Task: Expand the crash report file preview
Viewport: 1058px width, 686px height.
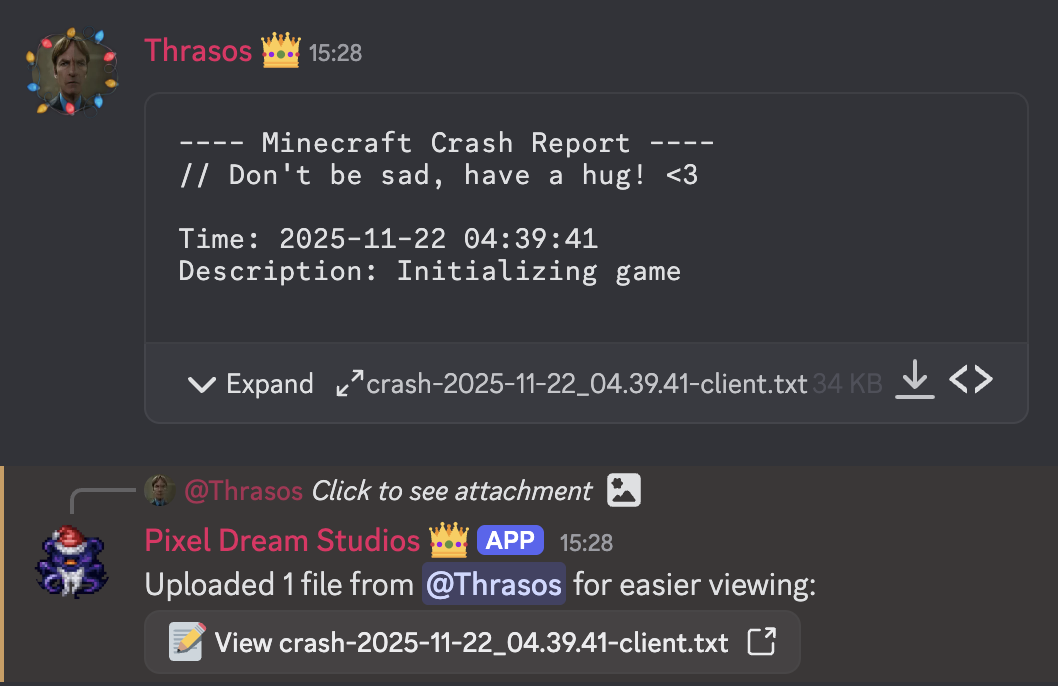Action: (251, 384)
